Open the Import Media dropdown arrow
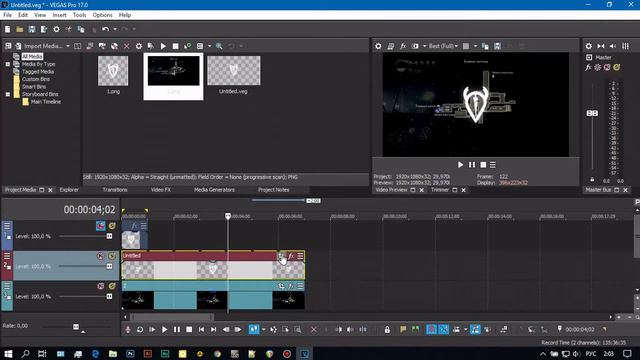 pos(68,46)
